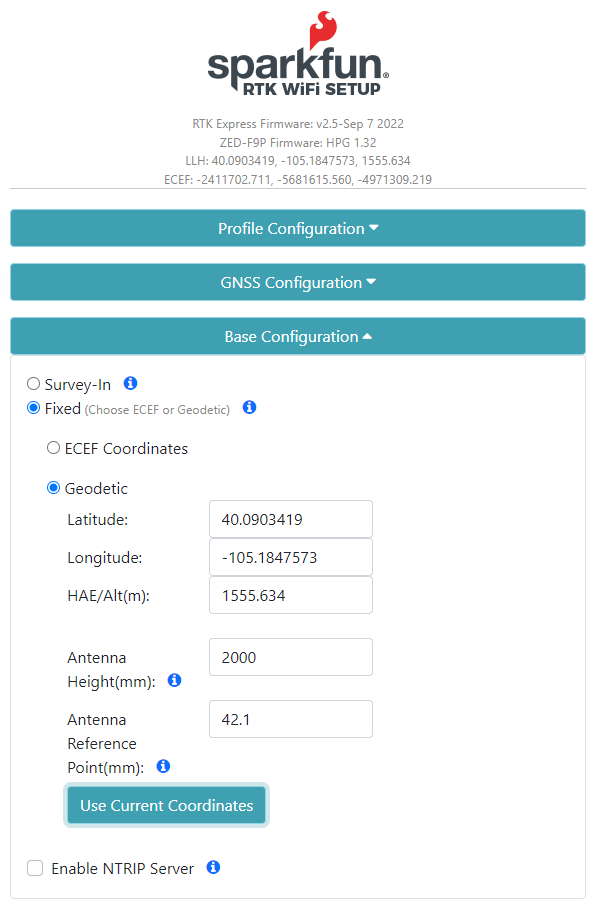This screenshot has height=906, width=604.
Task: Click the Antenna Height info icon
Action: point(174,680)
